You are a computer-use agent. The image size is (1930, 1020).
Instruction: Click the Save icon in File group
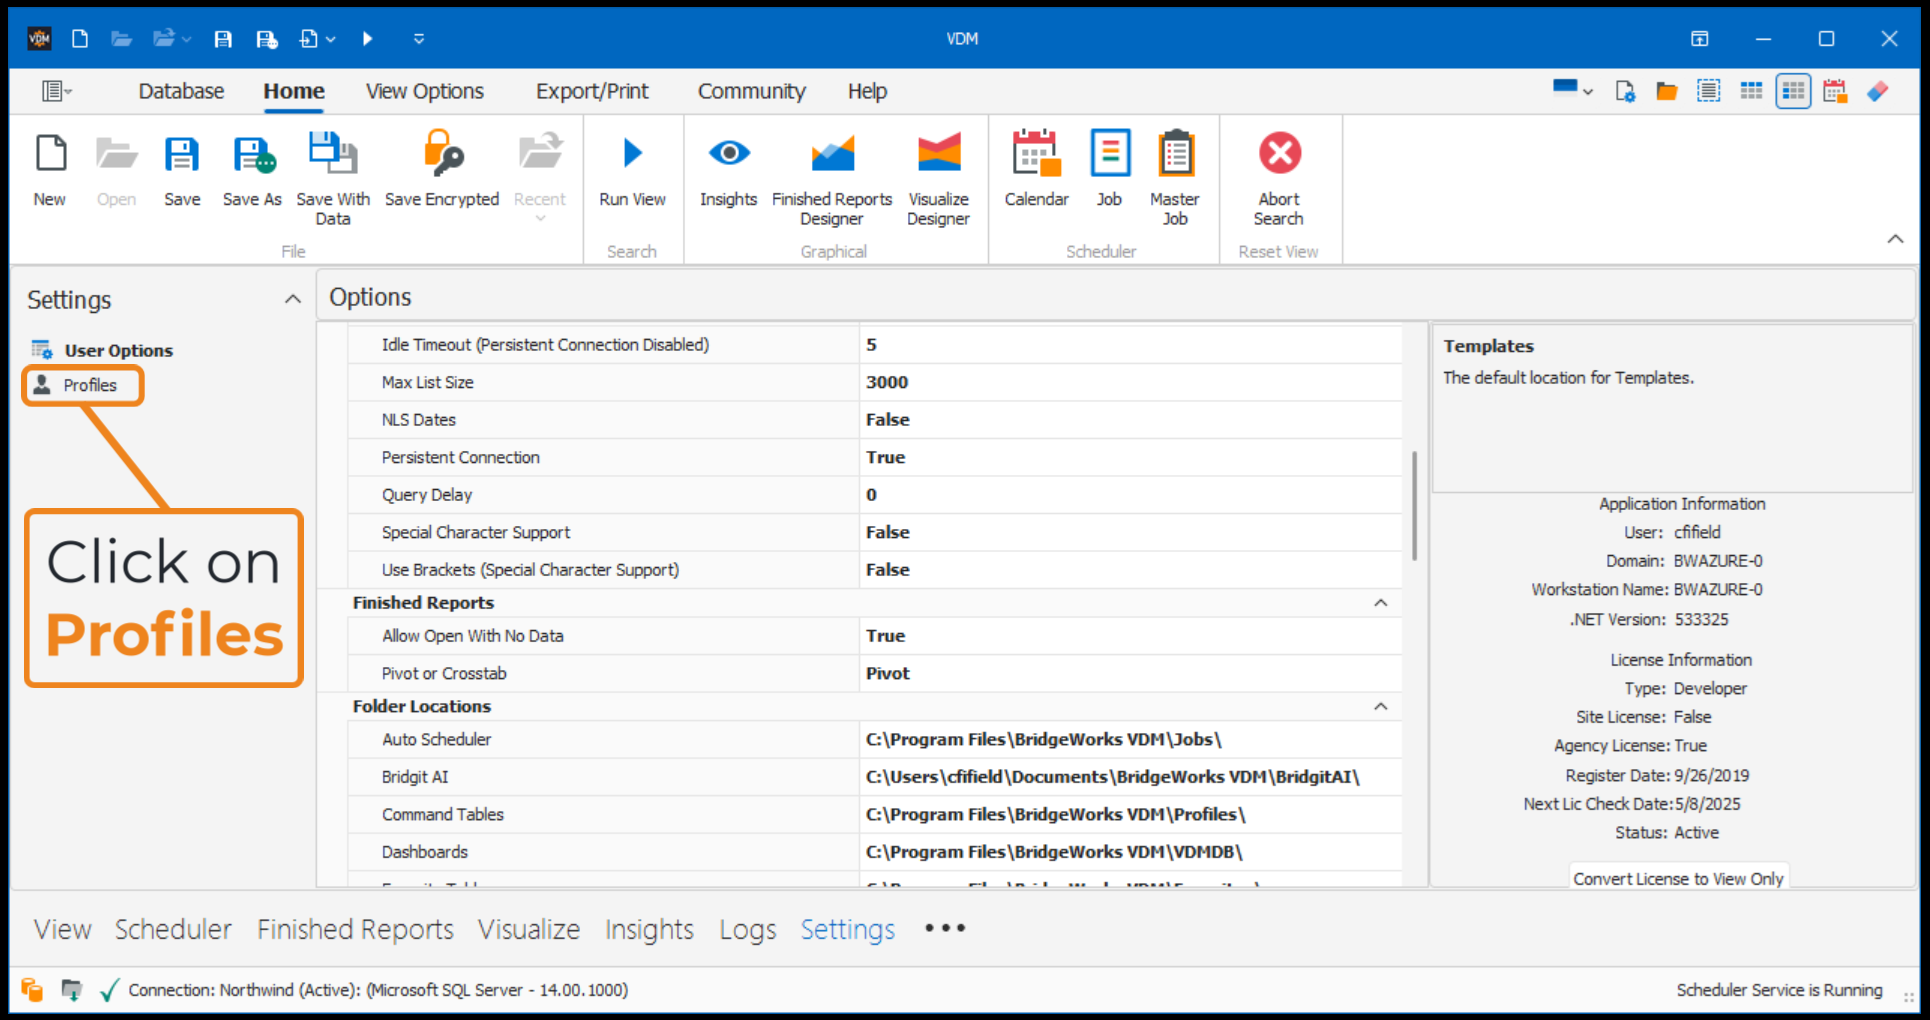[182, 170]
